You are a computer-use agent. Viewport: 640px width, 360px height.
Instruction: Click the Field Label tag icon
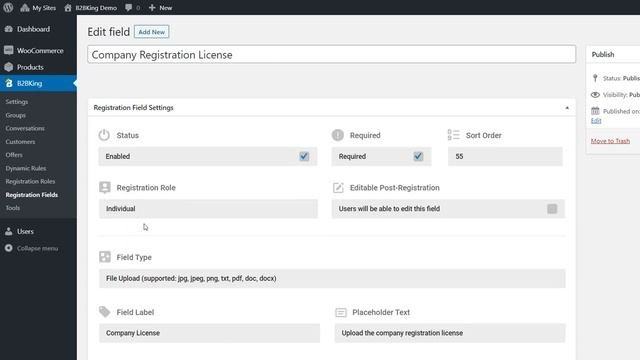click(105, 312)
